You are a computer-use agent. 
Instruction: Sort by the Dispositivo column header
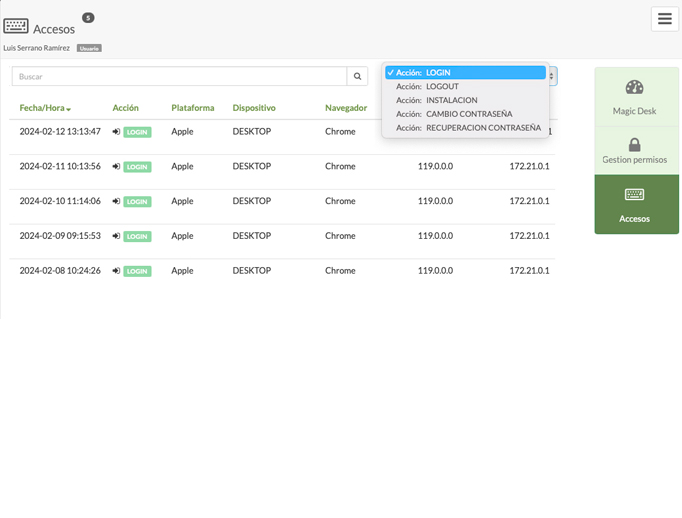254,108
